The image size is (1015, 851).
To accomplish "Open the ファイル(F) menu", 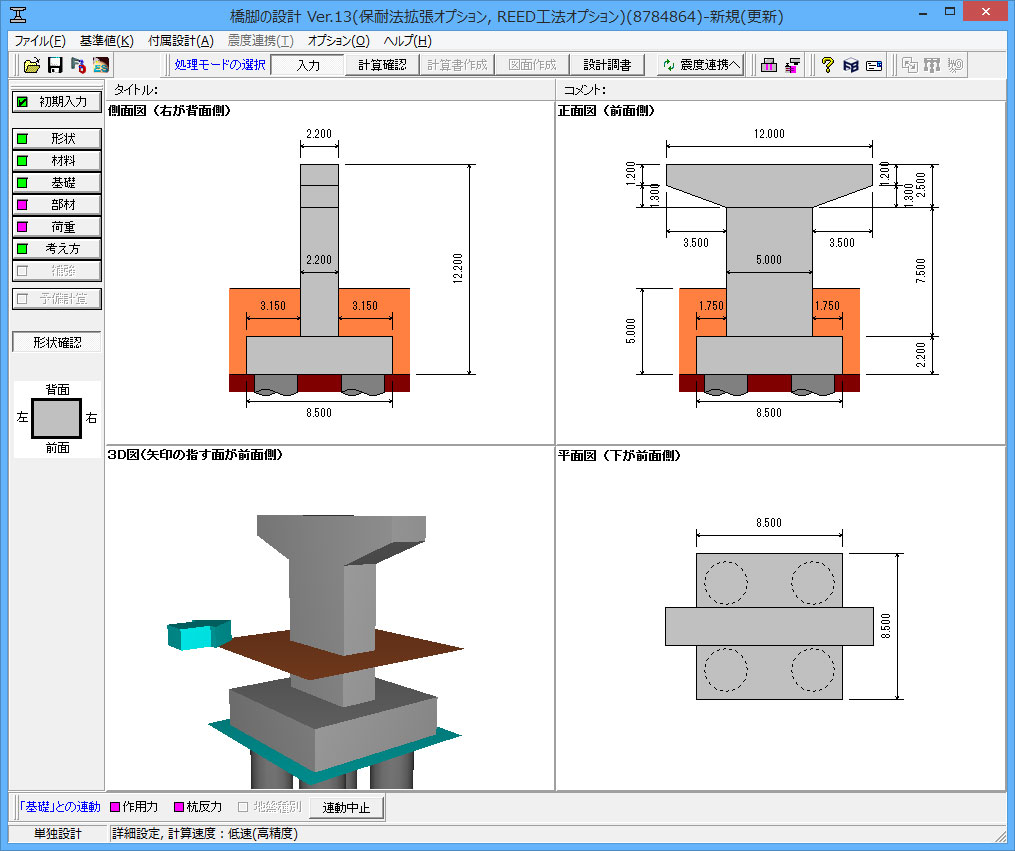I will [40, 41].
